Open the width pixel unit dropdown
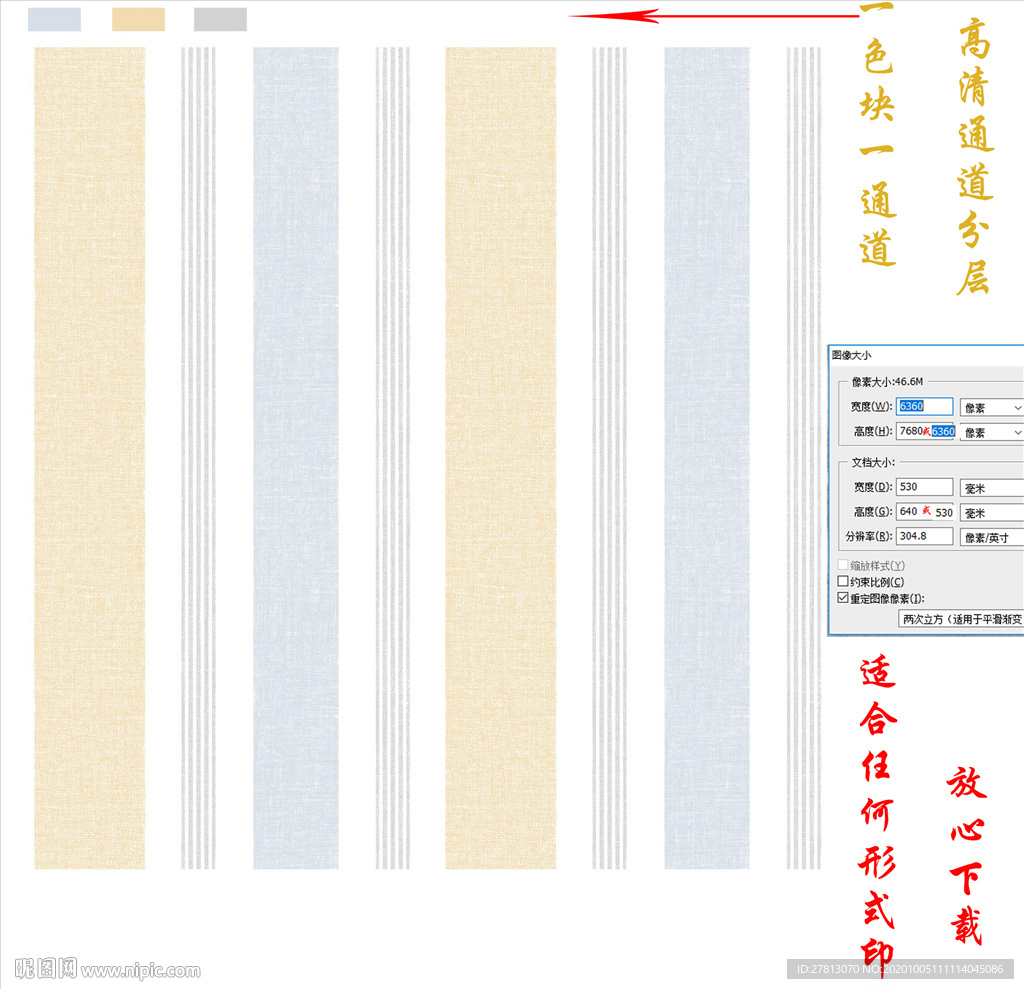Image resolution: width=1024 pixels, height=989 pixels. [x=991, y=408]
